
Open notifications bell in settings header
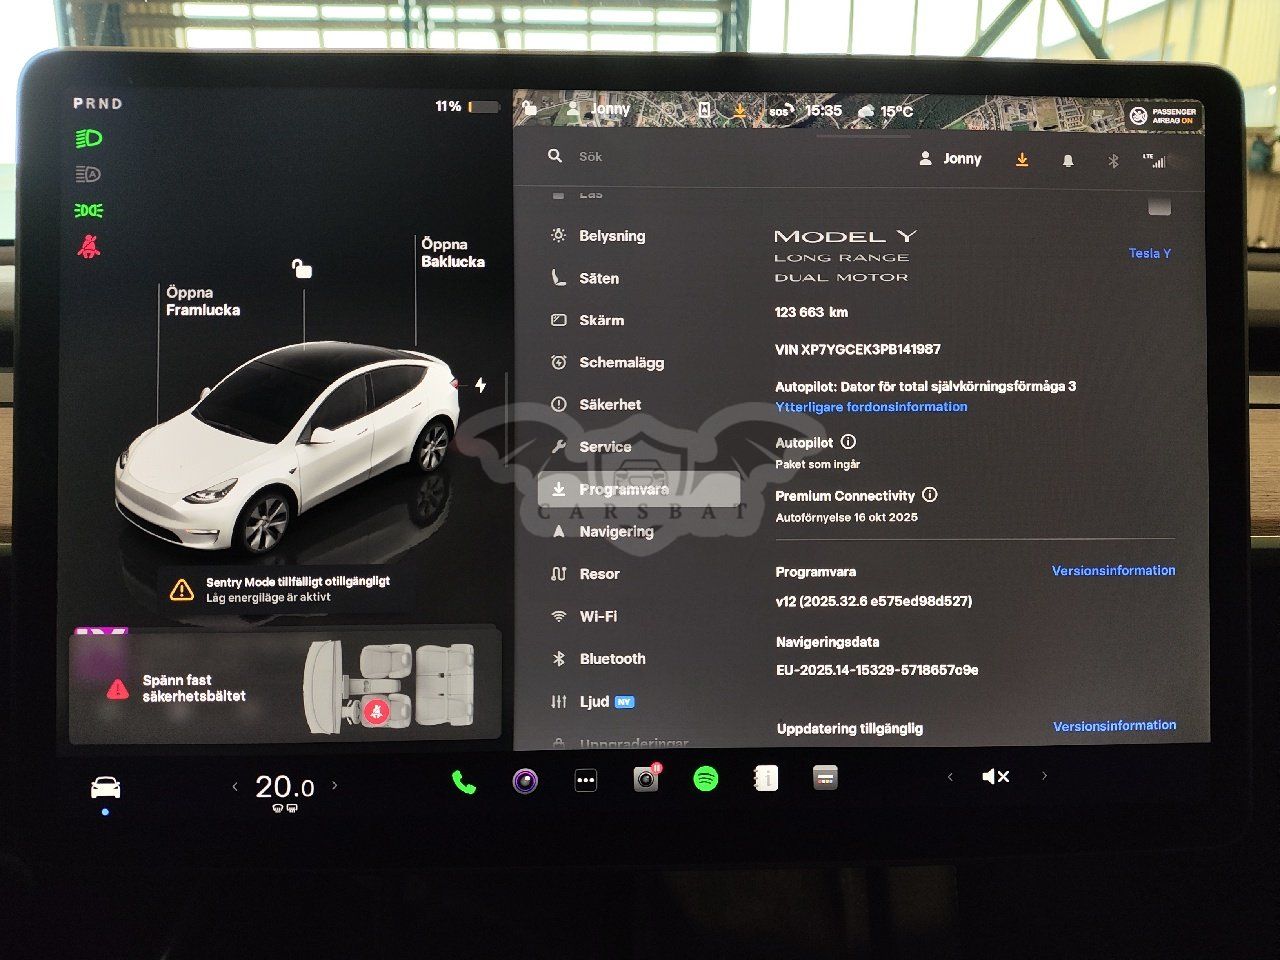click(x=1068, y=160)
